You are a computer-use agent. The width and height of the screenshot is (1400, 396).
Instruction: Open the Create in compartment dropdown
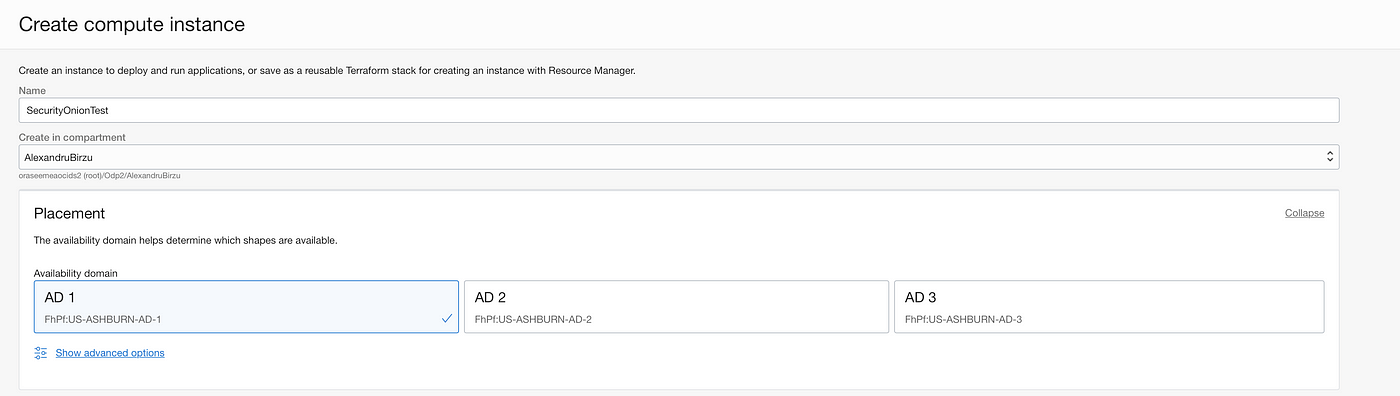click(678, 157)
